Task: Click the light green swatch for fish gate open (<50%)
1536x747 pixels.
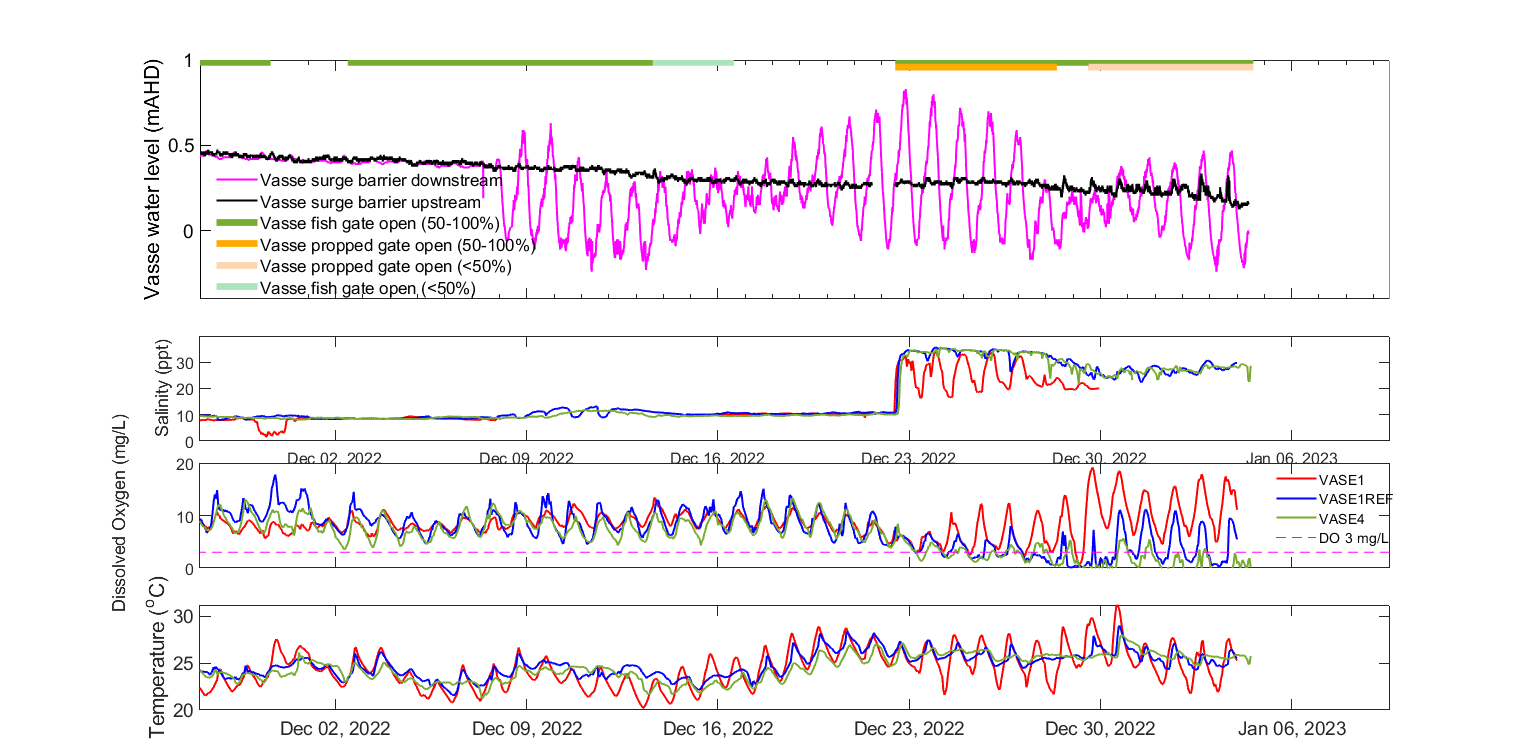Action: coord(236,288)
